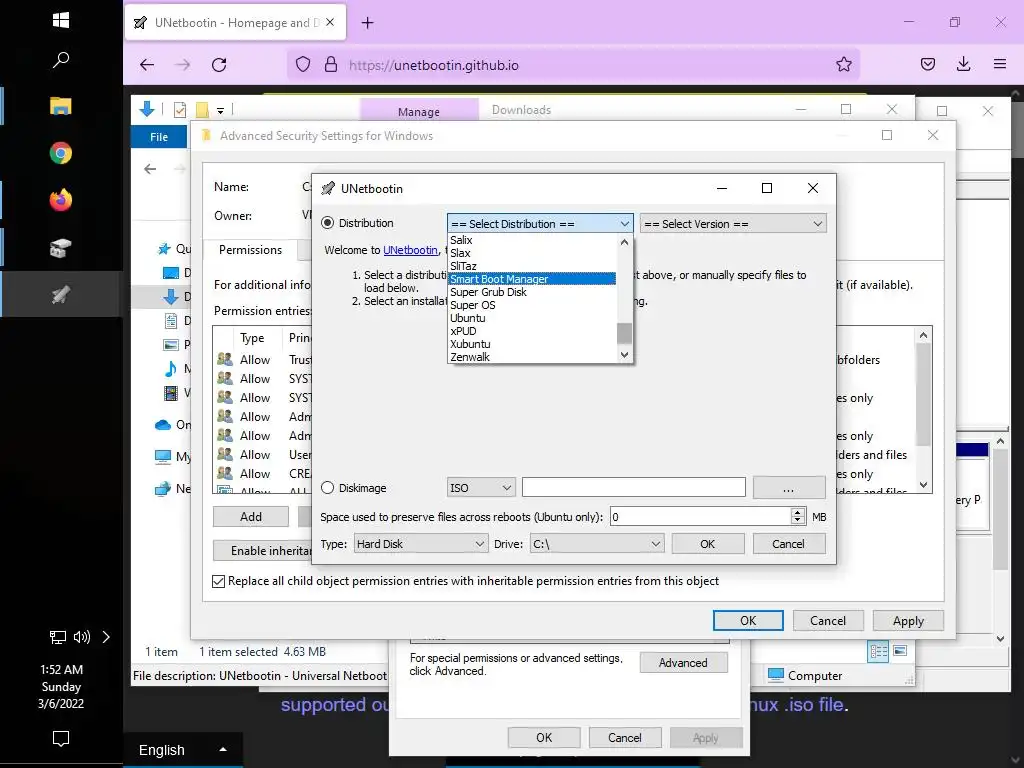Screen dimensions: 1024x768
Task: Open the Select Version dropdown
Action: point(733,224)
